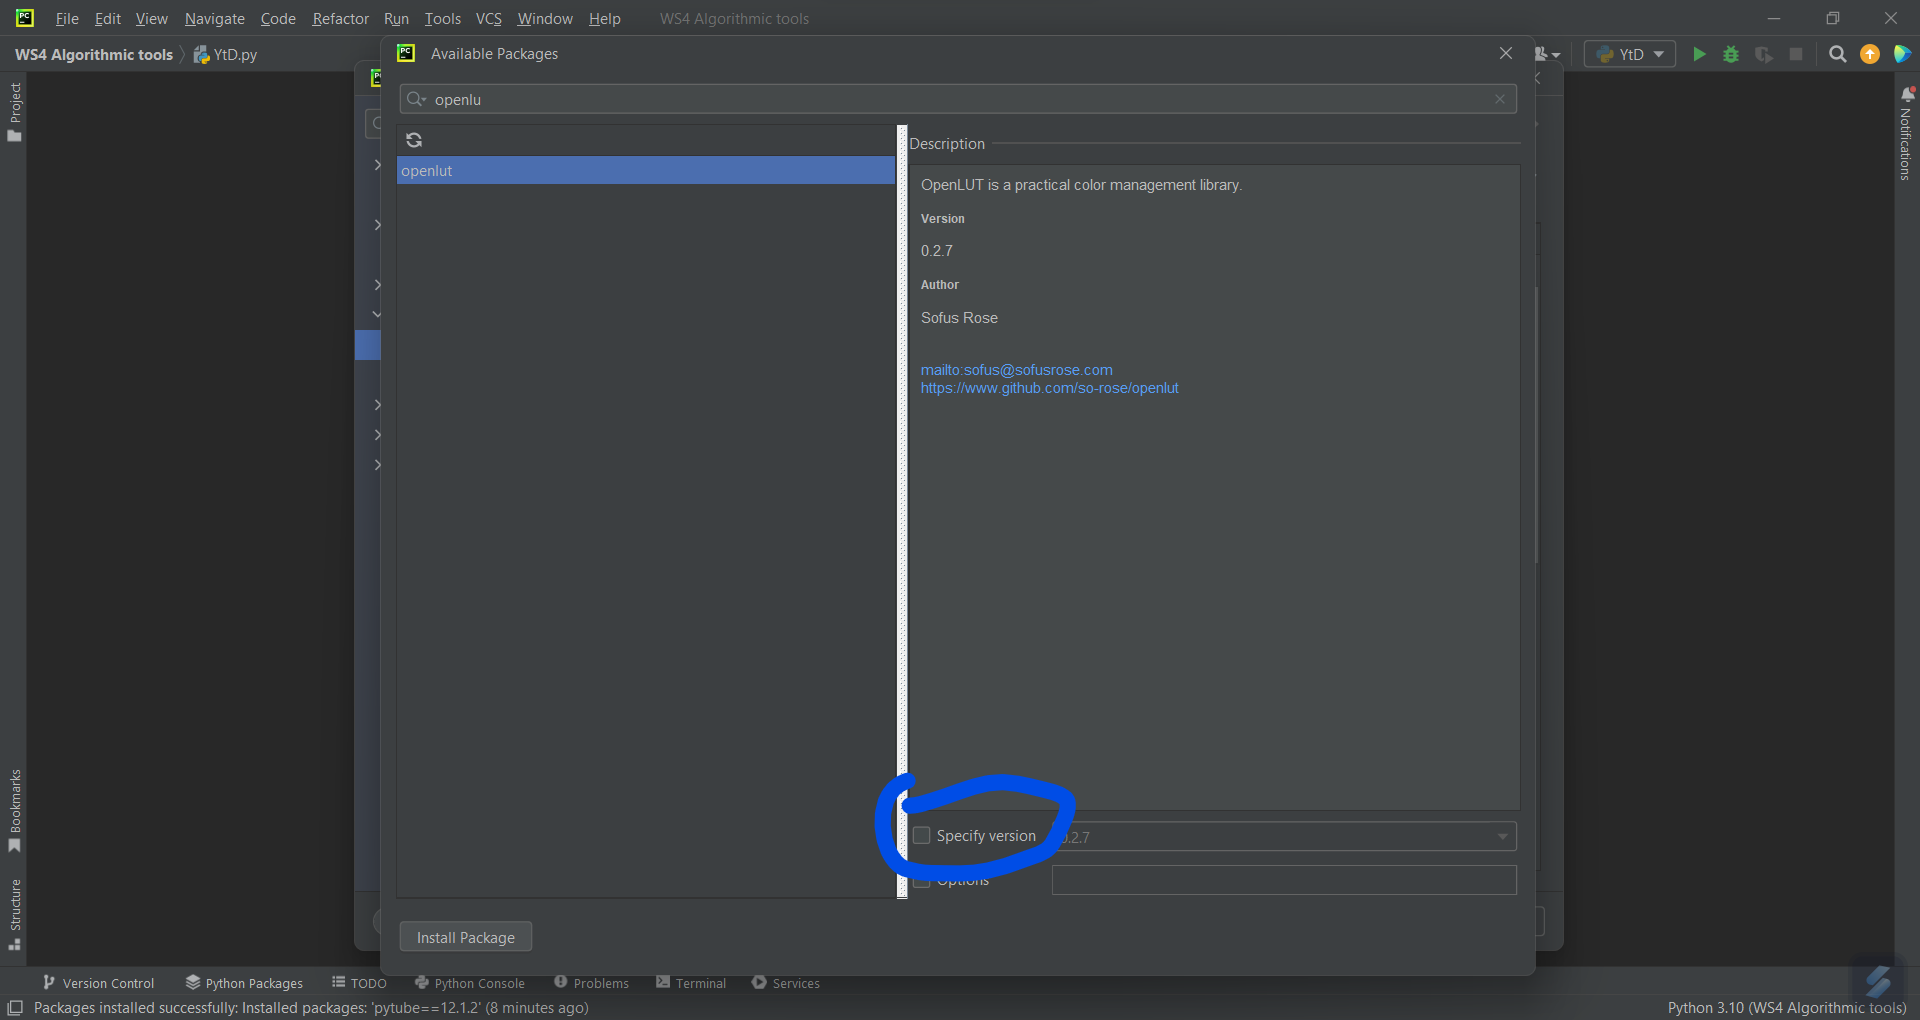The height and width of the screenshot is (1020, 1920).
Task: Open the Code menu
Action: click(x=278, y=19)
